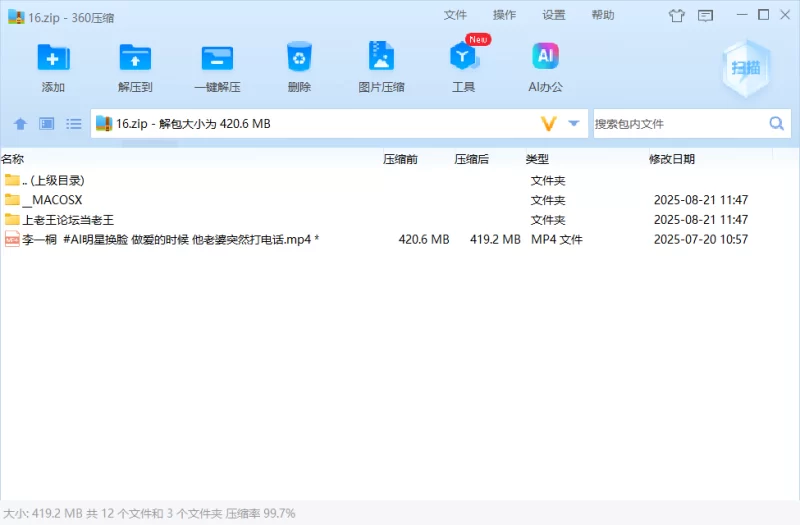The height and width of the screenshot is (525, 800).
Task: Open the 工具 tools icon
Action: click(463, 56)
